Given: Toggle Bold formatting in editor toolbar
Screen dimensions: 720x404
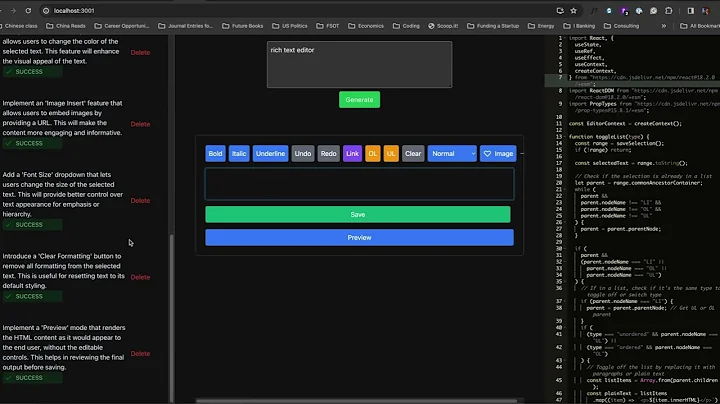Looking at the screenshot, I should [x=215, y=154].
